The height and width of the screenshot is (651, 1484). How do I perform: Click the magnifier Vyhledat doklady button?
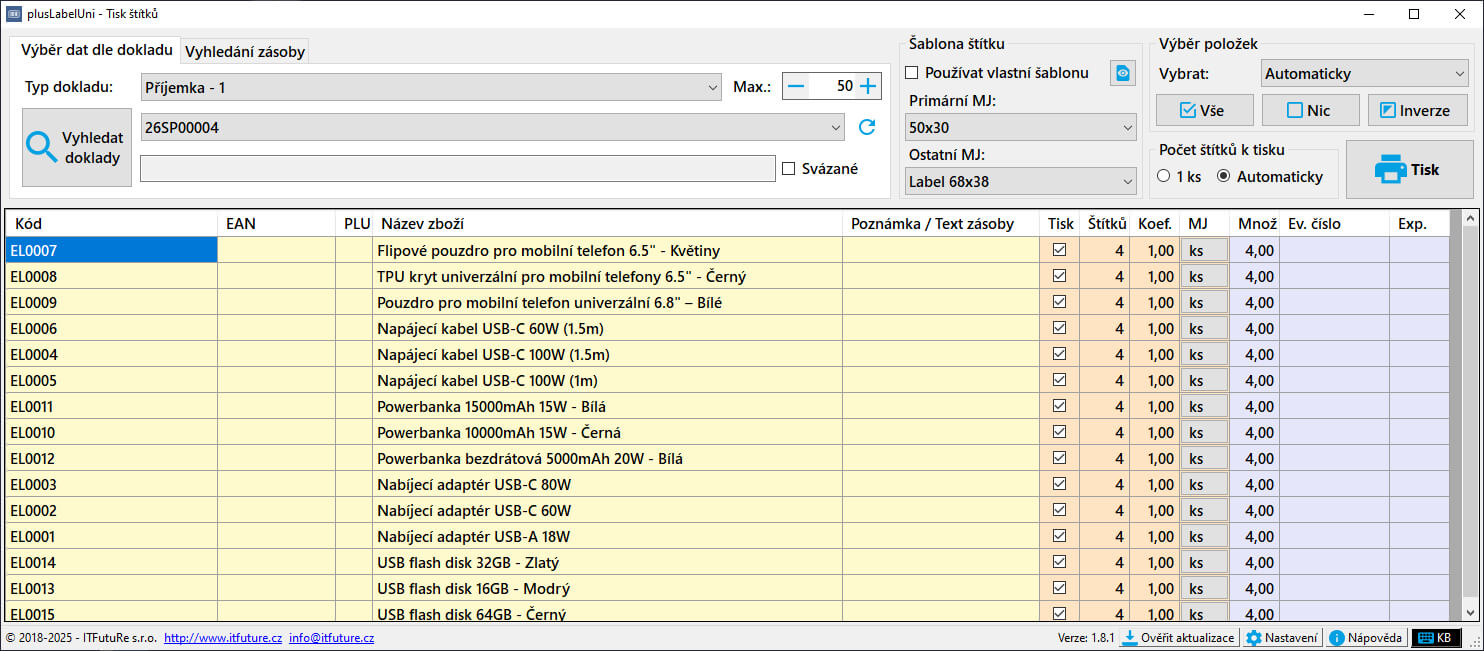click(x=77, y=148)
